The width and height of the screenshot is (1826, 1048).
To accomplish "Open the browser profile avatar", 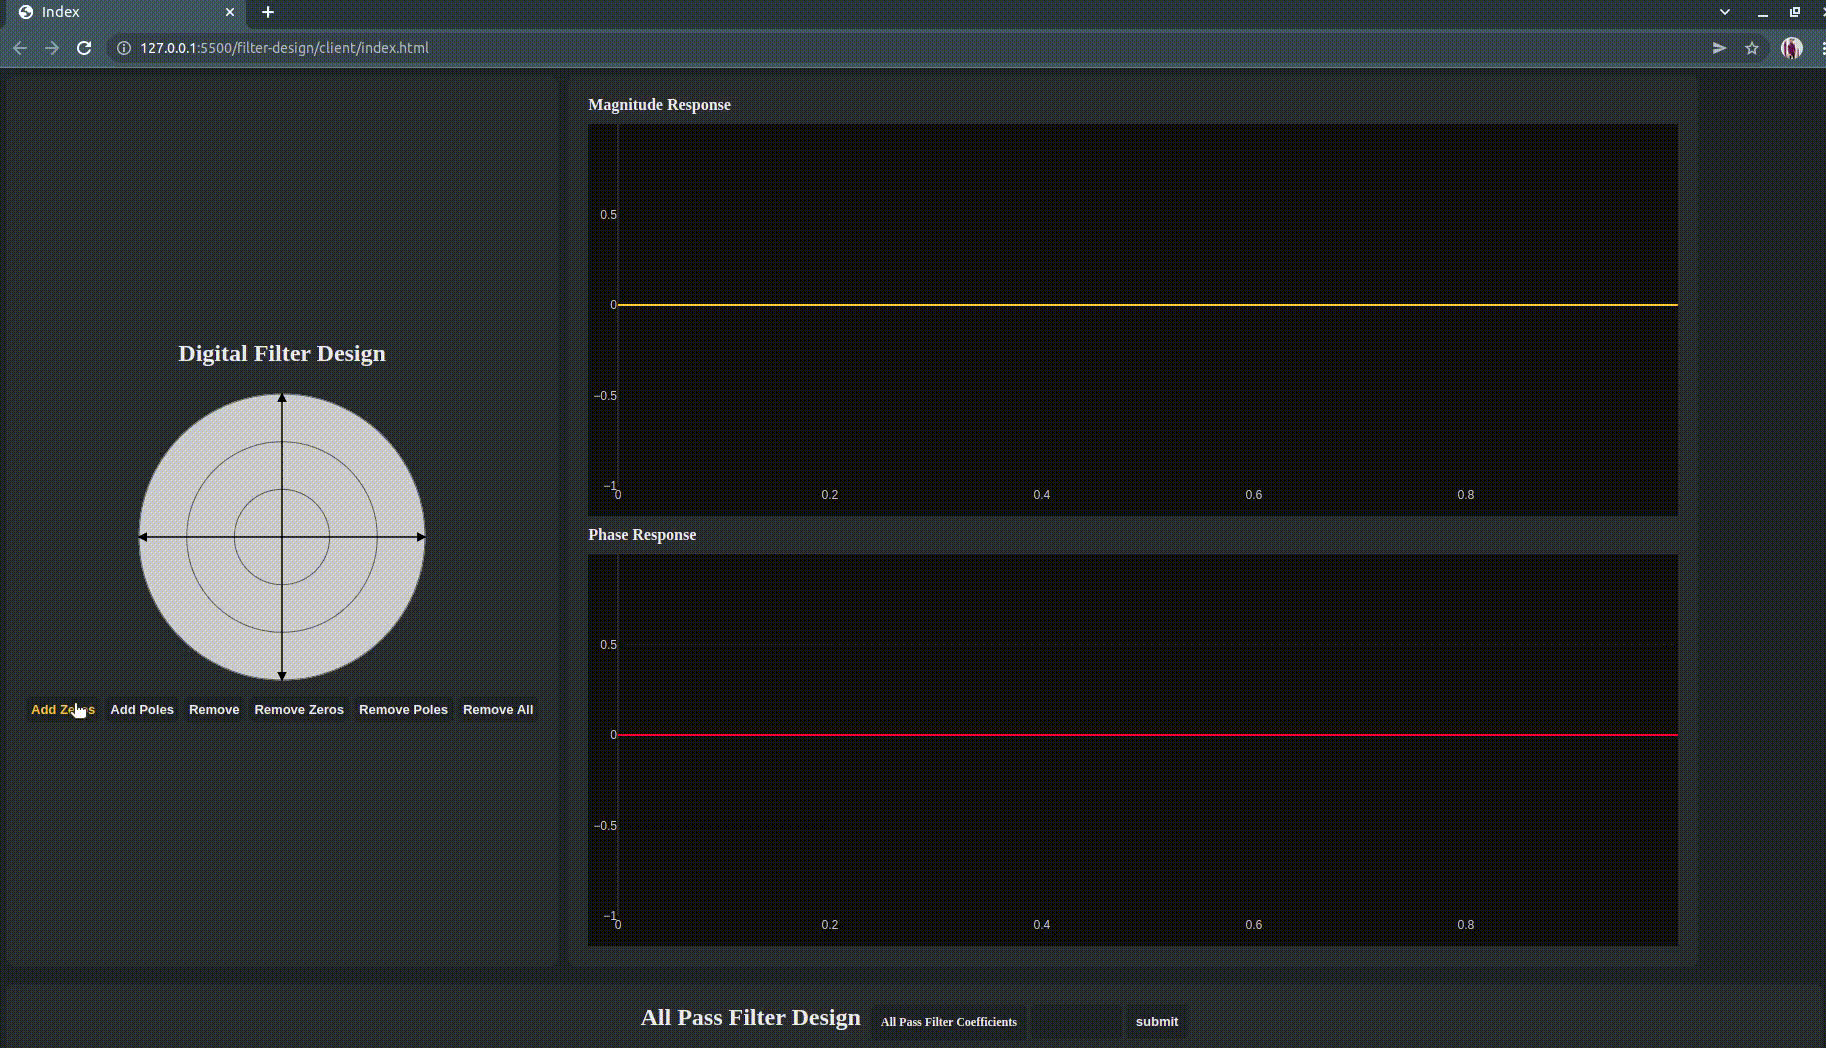I will point(1792,48).
